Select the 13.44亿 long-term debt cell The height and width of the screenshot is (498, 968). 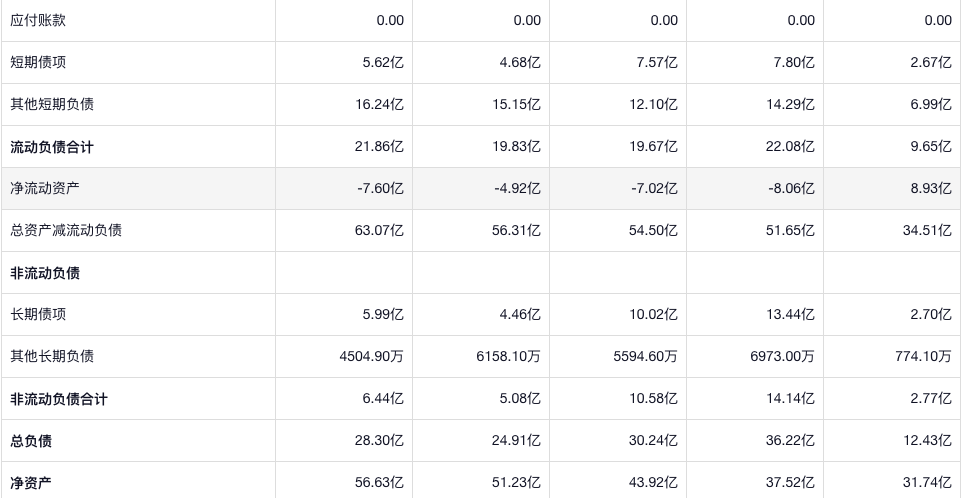pos(794,314)
